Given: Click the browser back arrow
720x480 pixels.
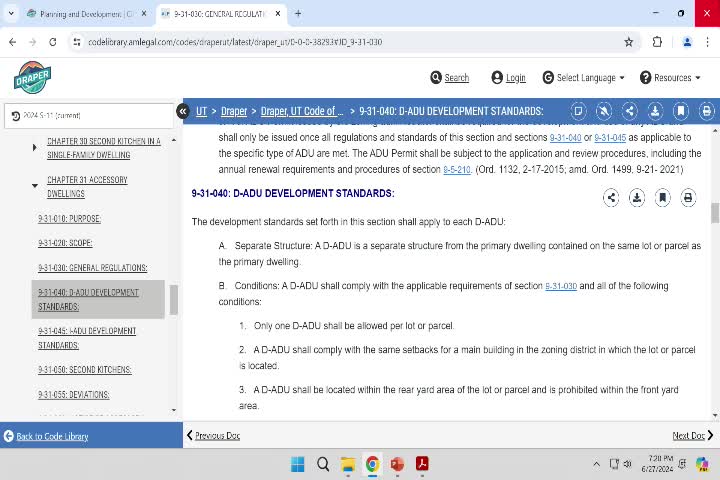Looking at the screenshot, I should [12, 42].
